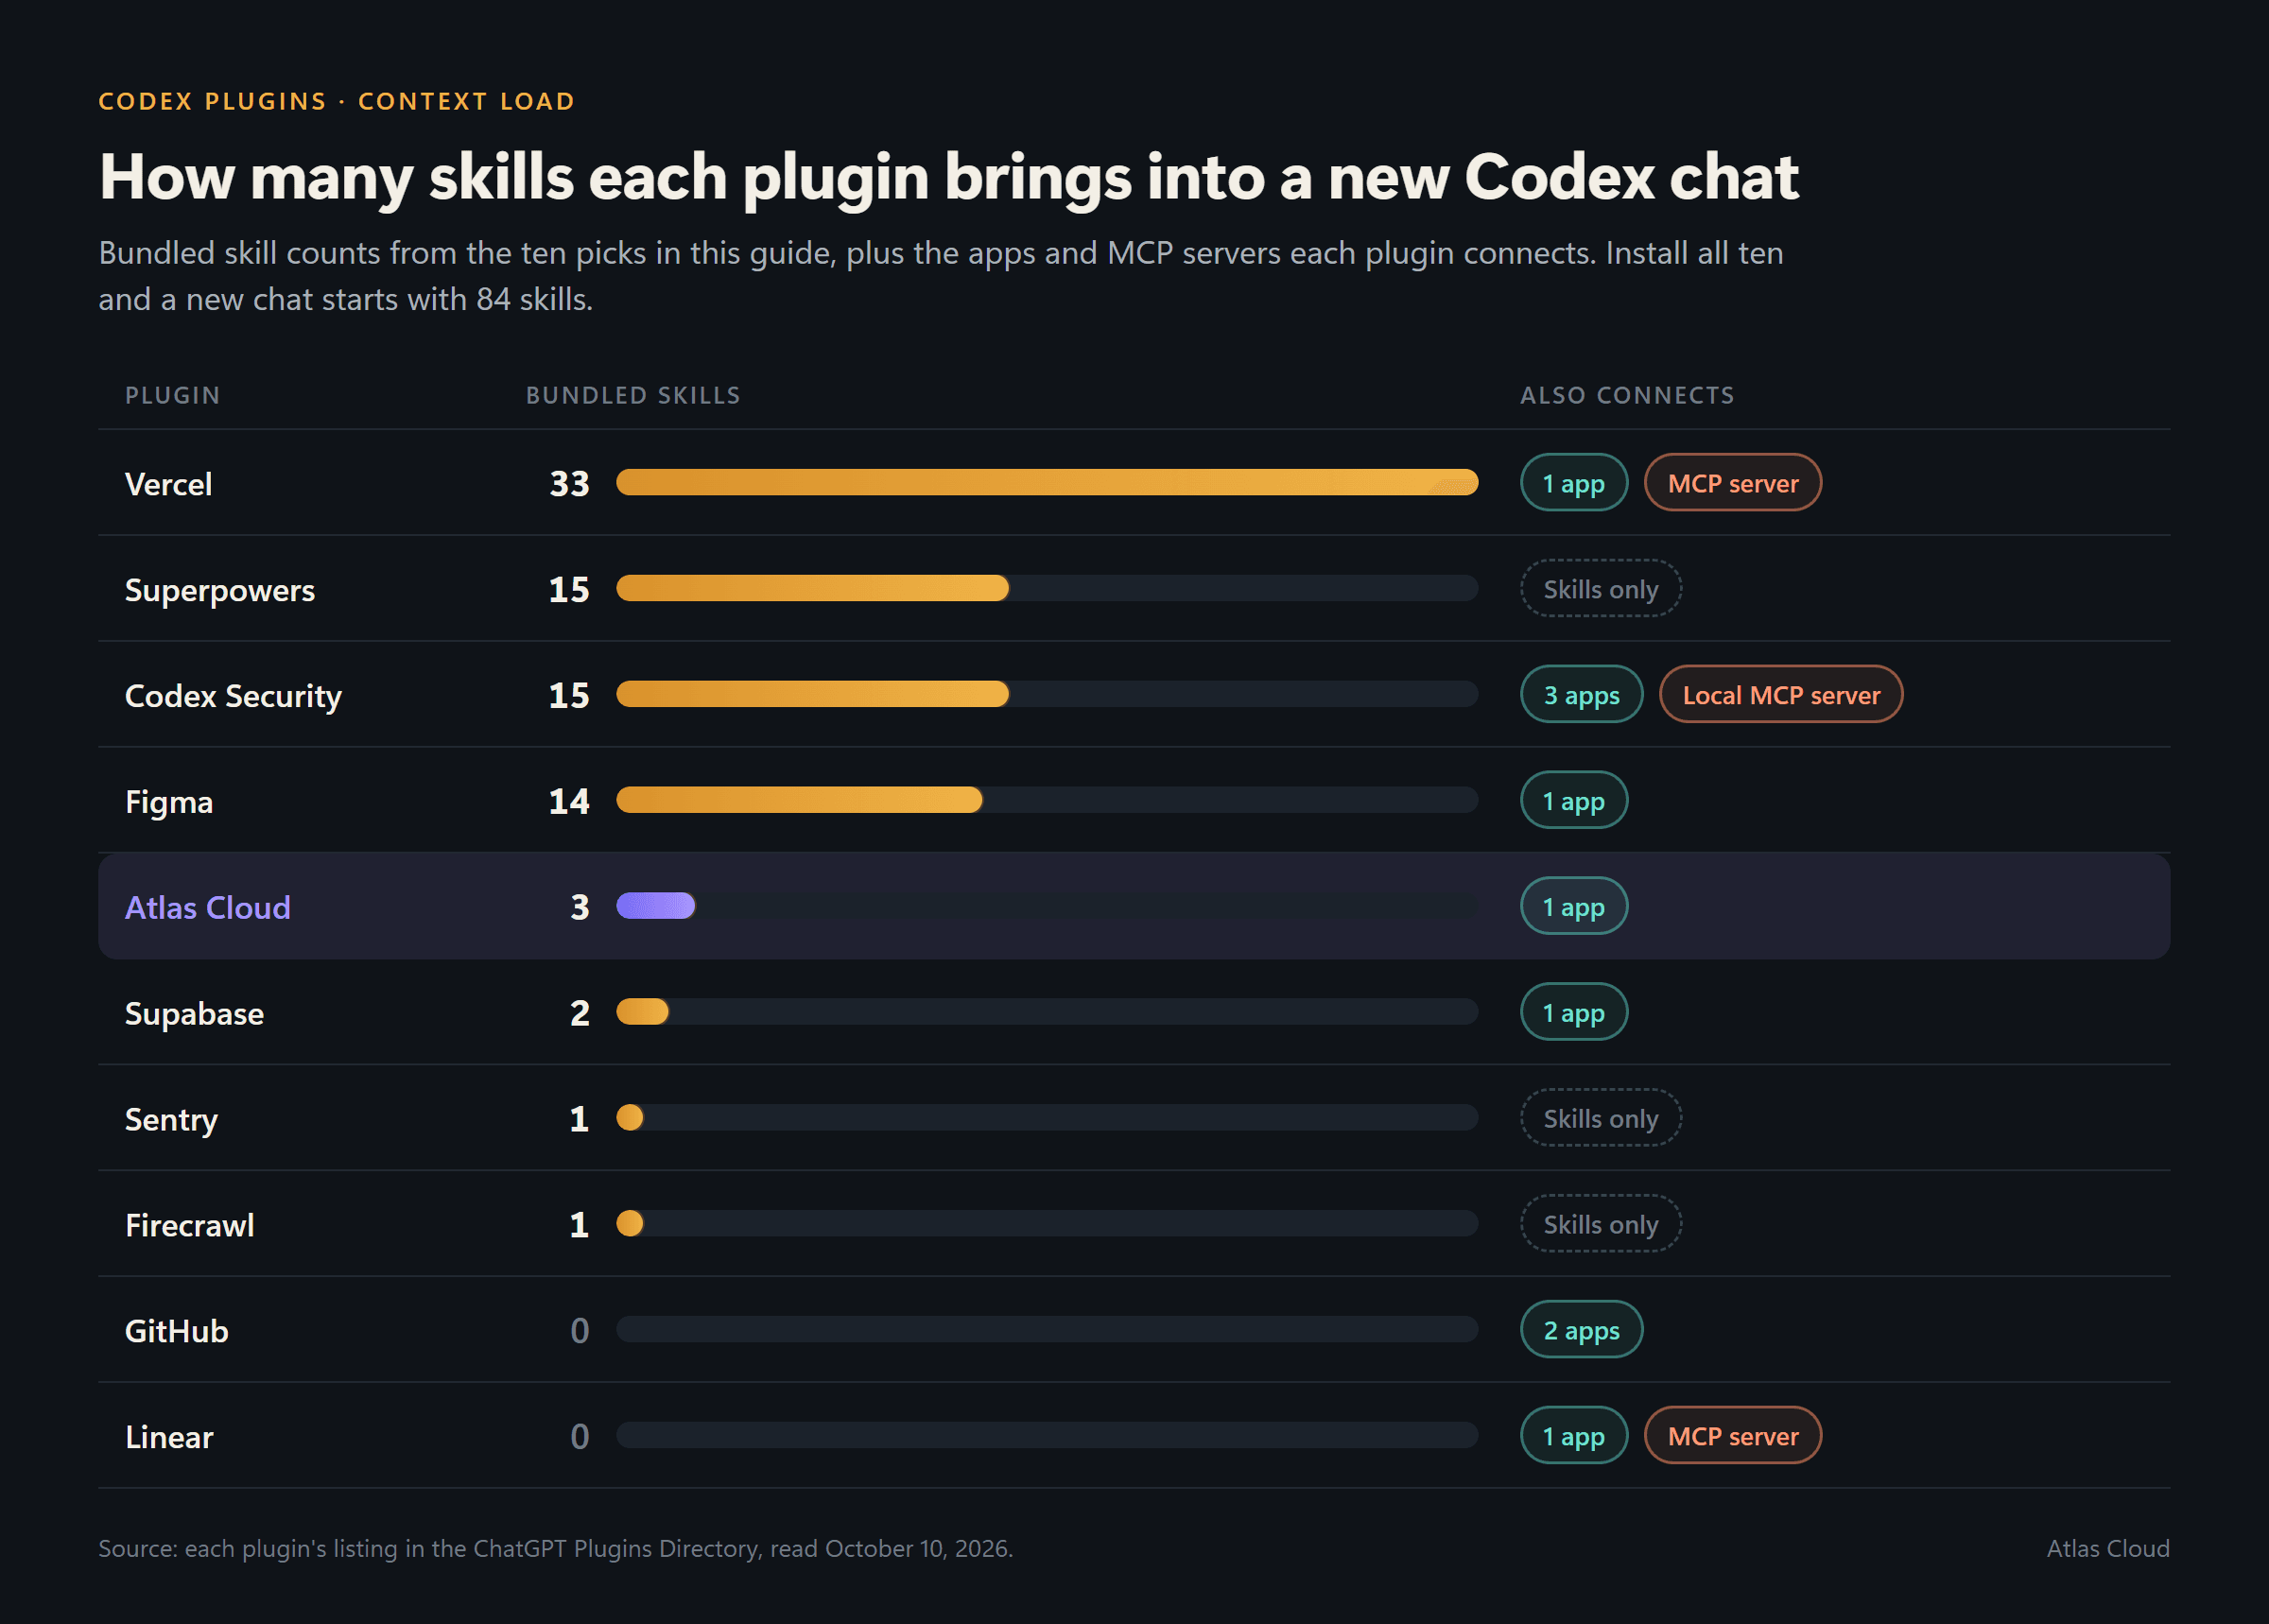Screen dimensions: 2269x1624
Task: Click the Skills only badge for Superpowers
Action: click(1601, 589)
